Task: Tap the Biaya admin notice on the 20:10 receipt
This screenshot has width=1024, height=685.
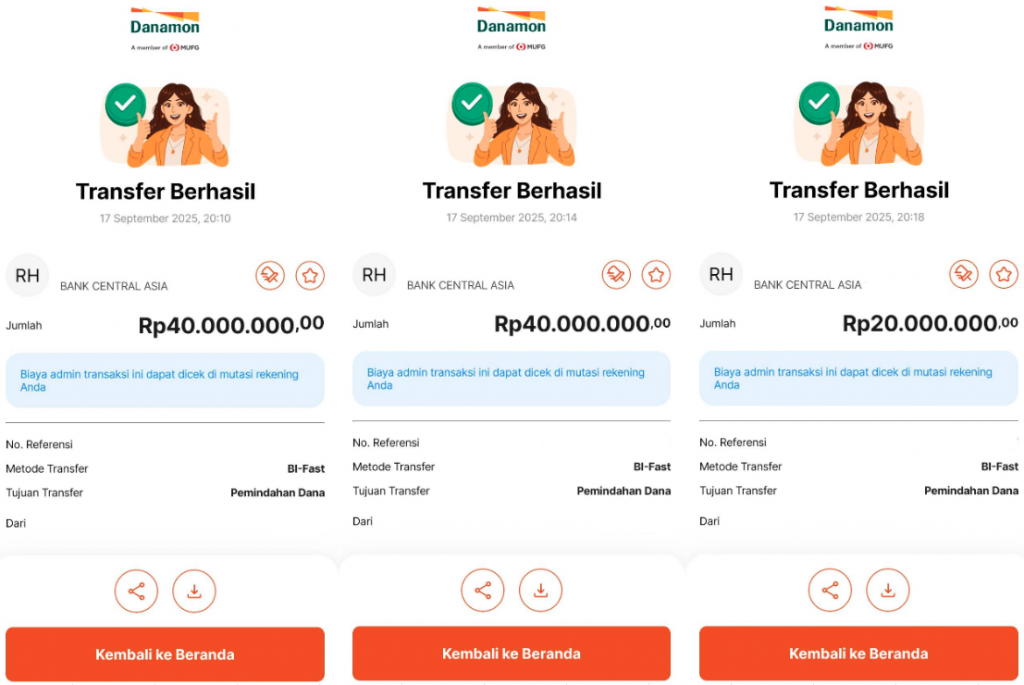Action: tap(165, 380)
